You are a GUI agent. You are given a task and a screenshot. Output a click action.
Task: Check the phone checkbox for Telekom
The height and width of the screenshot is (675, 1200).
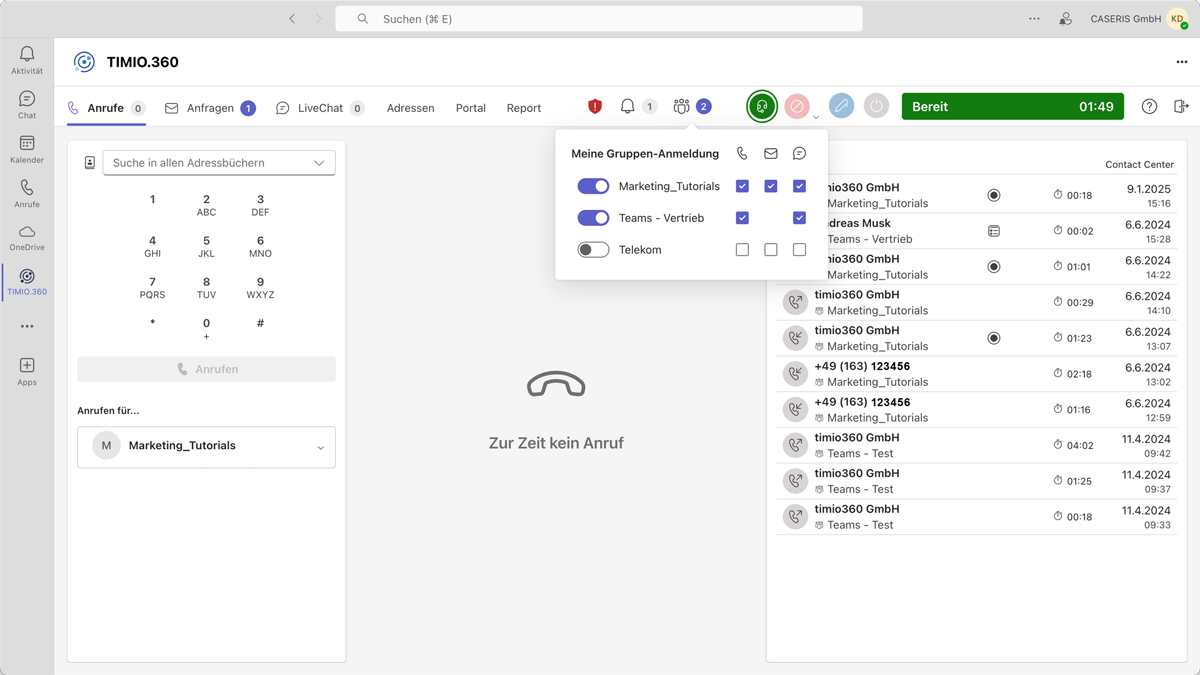tap(742, 250)
